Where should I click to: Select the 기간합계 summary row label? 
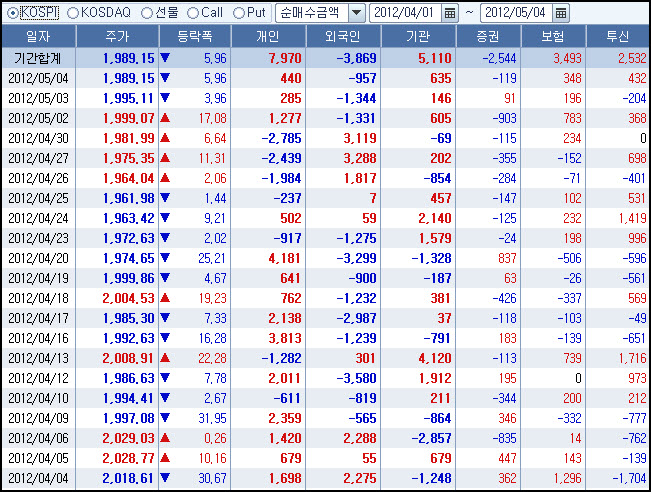(x=38, y=59)
